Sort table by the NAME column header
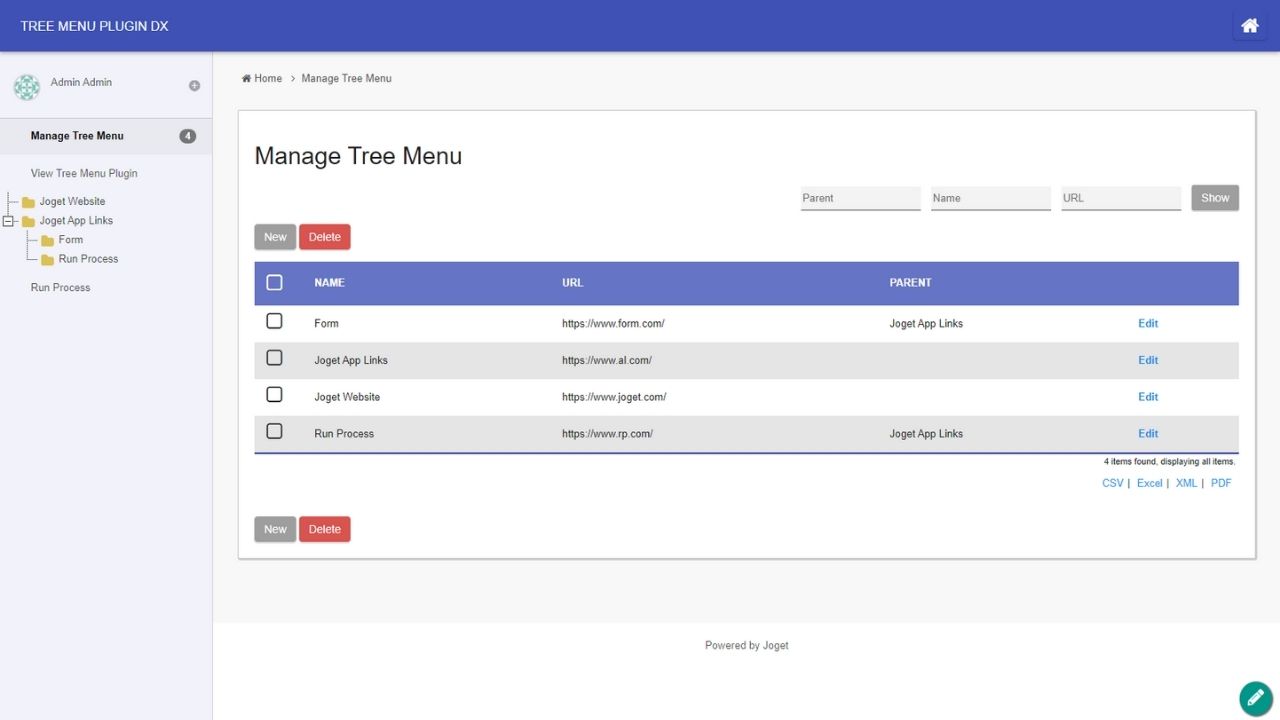This screenshot has width=1280, height=720. point(329,283)
